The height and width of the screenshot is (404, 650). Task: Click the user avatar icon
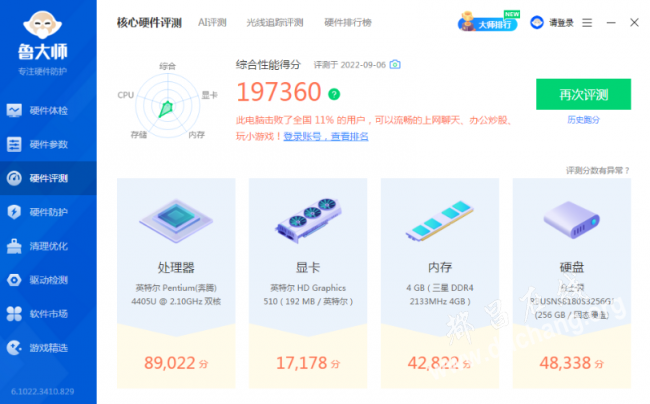pyautogui.click(x=537, y=22)
